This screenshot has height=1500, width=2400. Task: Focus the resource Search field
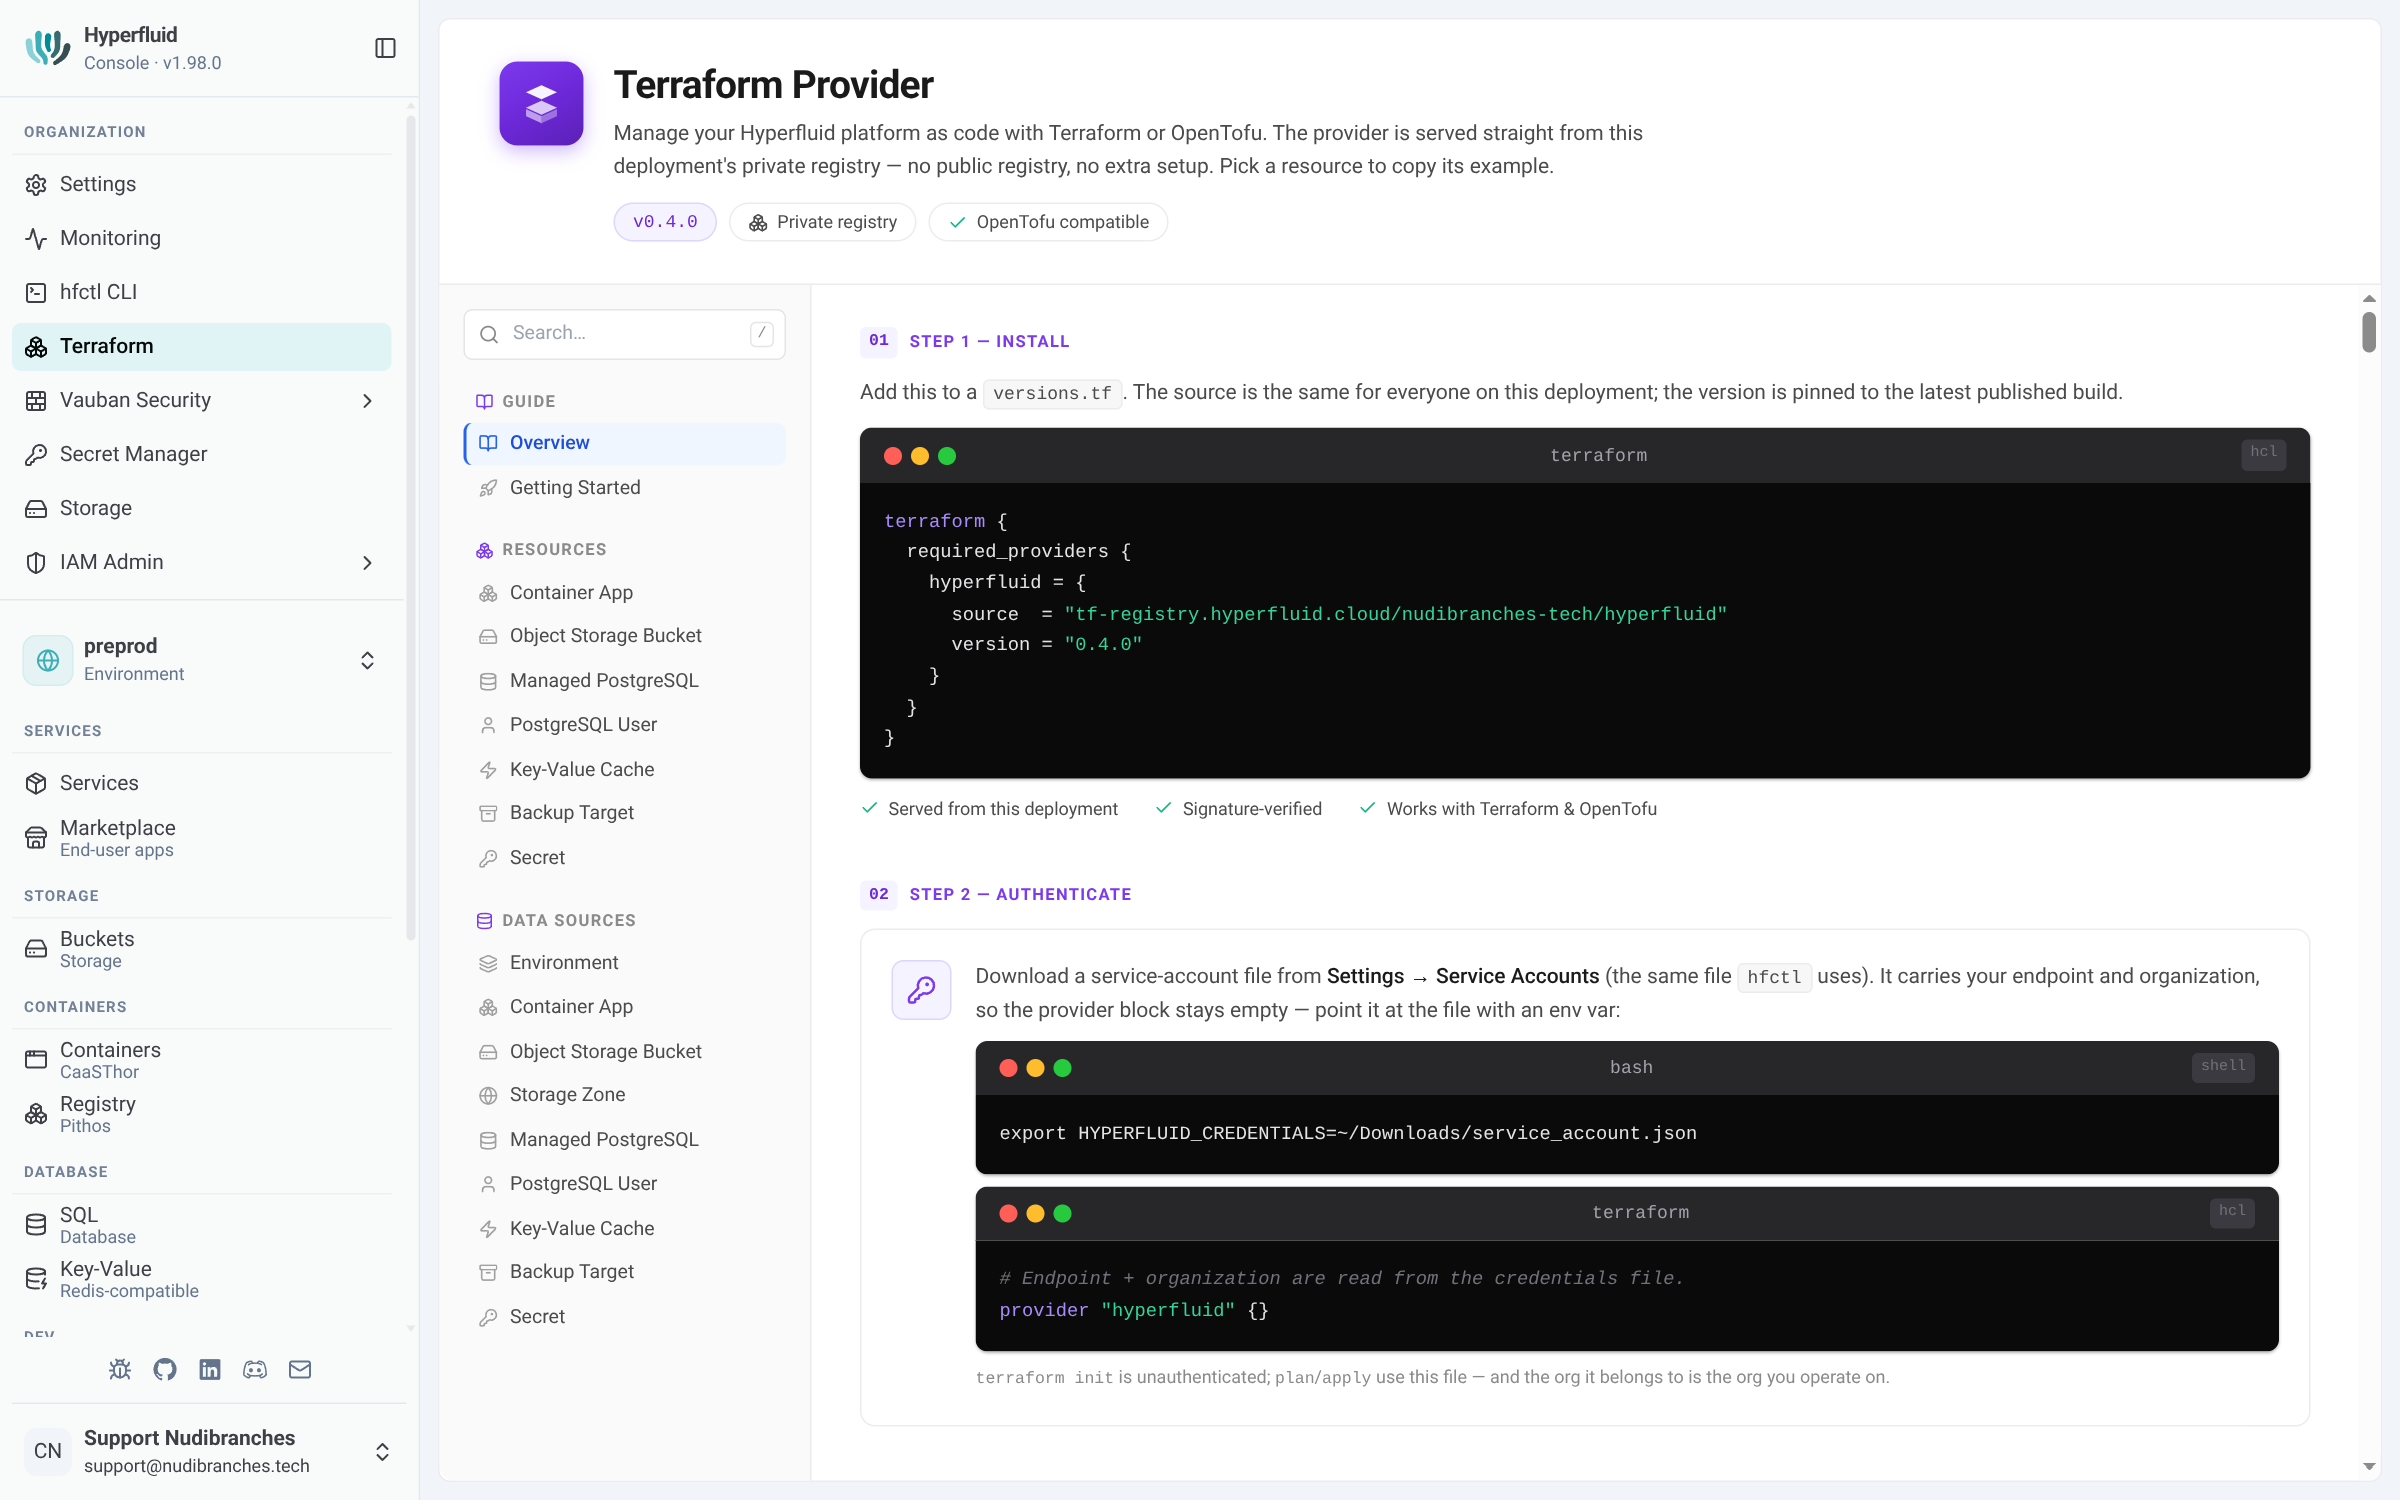(624, 334)
